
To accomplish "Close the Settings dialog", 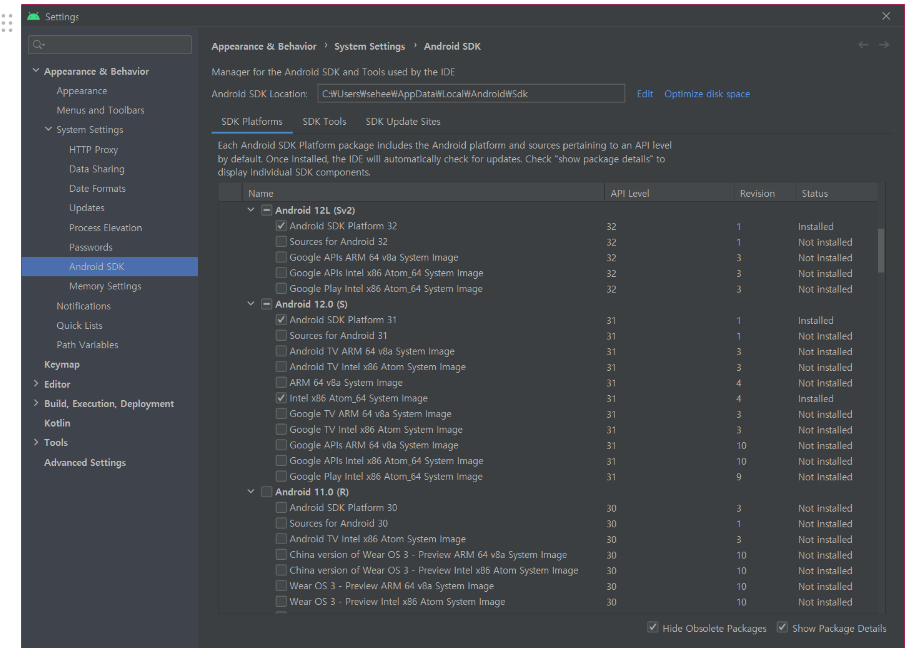I will (x=886, y=16).
